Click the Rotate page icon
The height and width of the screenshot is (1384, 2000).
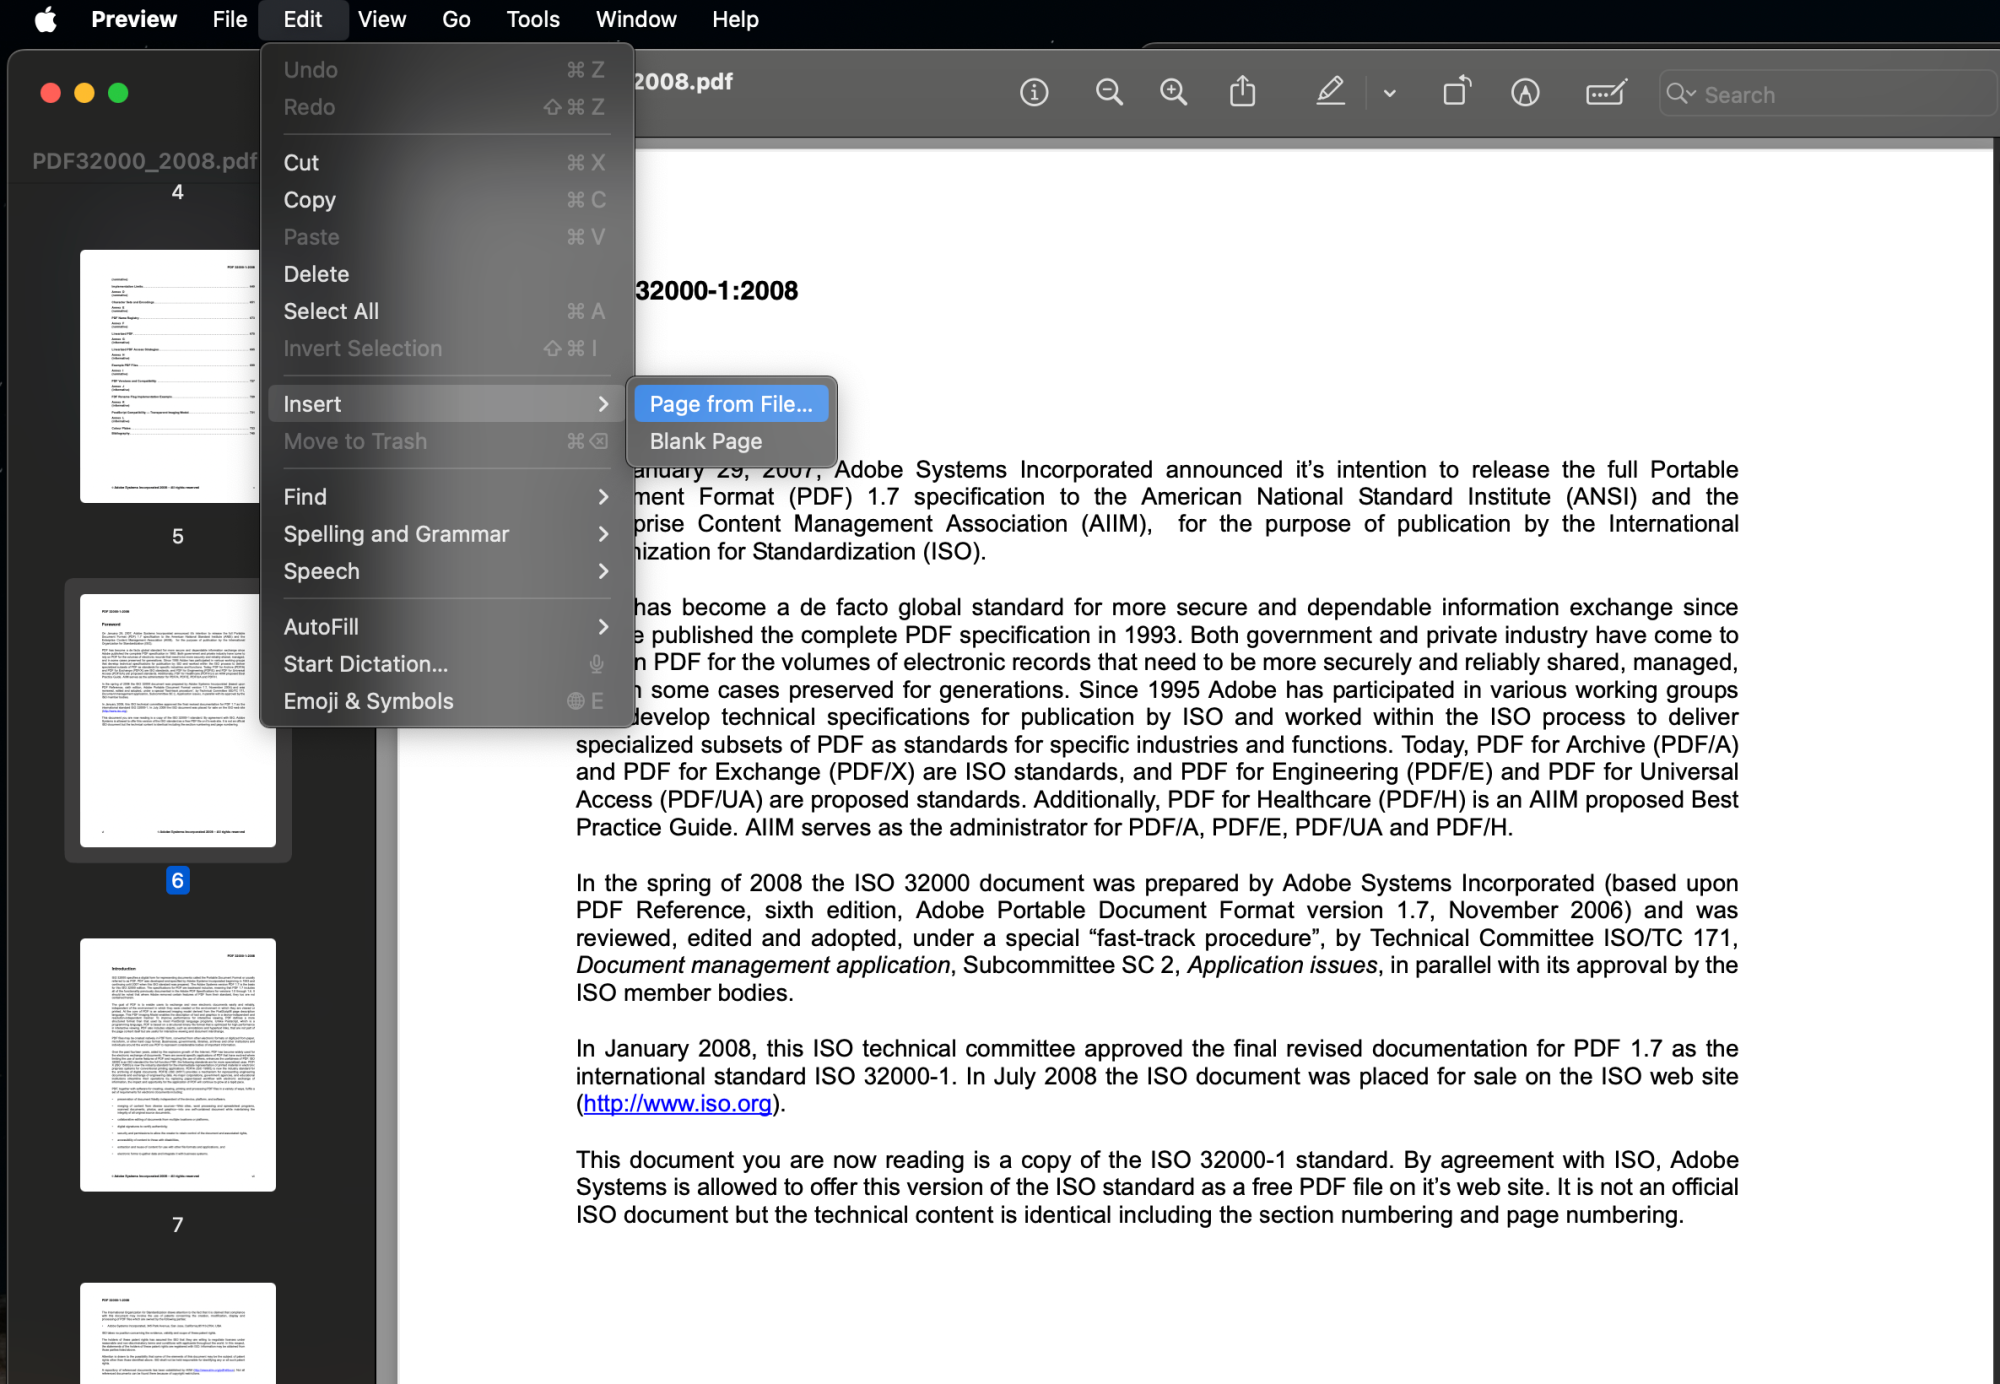click(x=1457, y=93)
